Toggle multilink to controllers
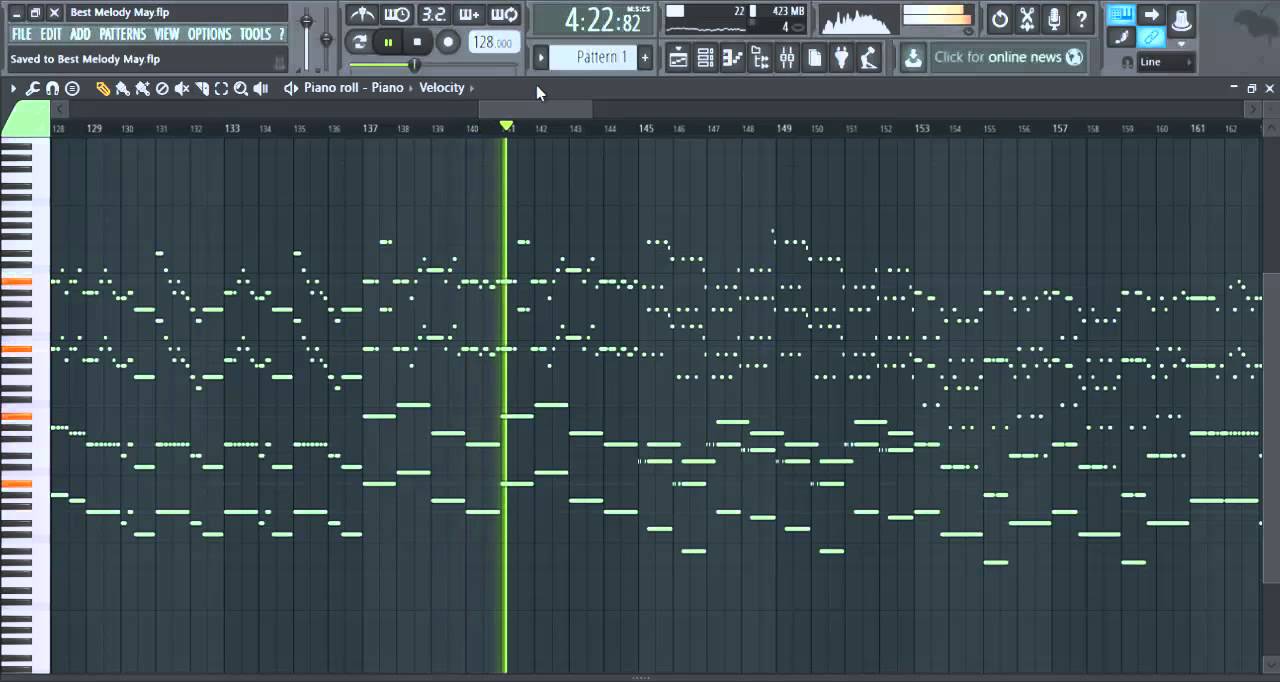This screenshot has height=682, width=1280. pos(1152,38)
